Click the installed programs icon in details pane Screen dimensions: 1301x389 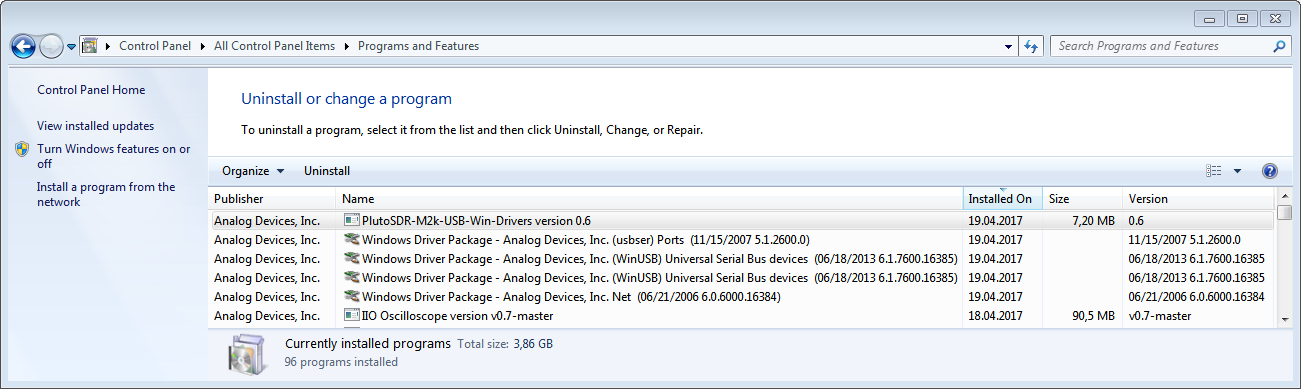click(247, 354)
